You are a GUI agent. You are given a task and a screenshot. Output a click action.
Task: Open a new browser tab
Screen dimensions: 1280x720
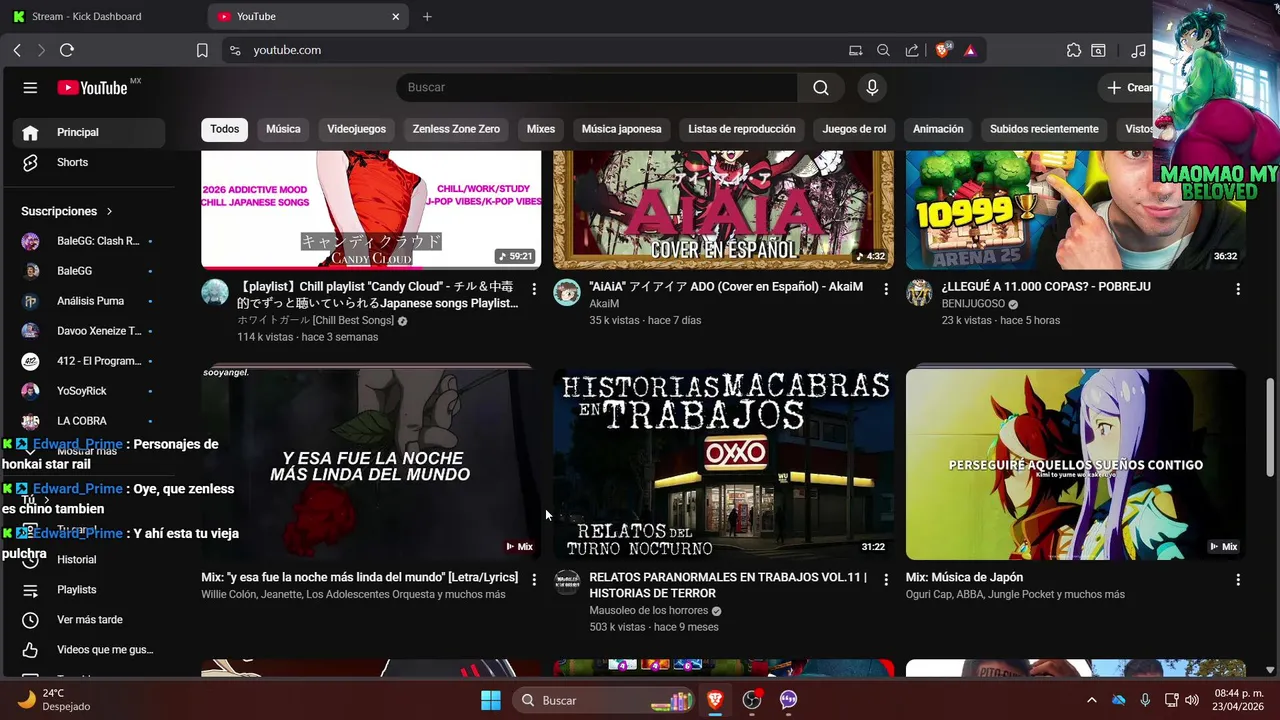(x=427, y=16)
